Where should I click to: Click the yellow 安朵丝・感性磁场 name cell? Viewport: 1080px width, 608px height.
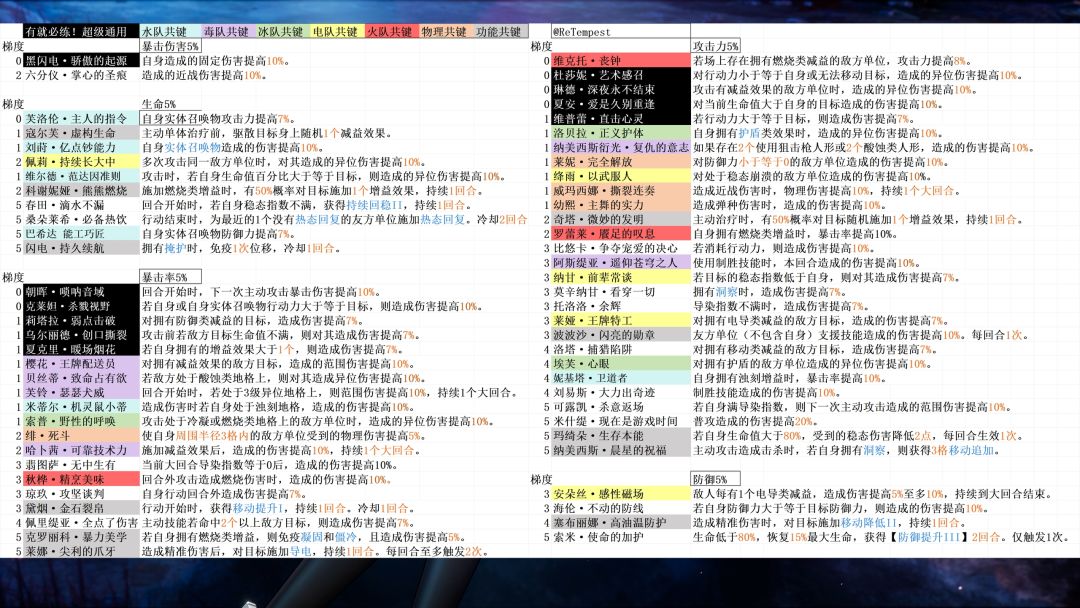pos(621,494)
